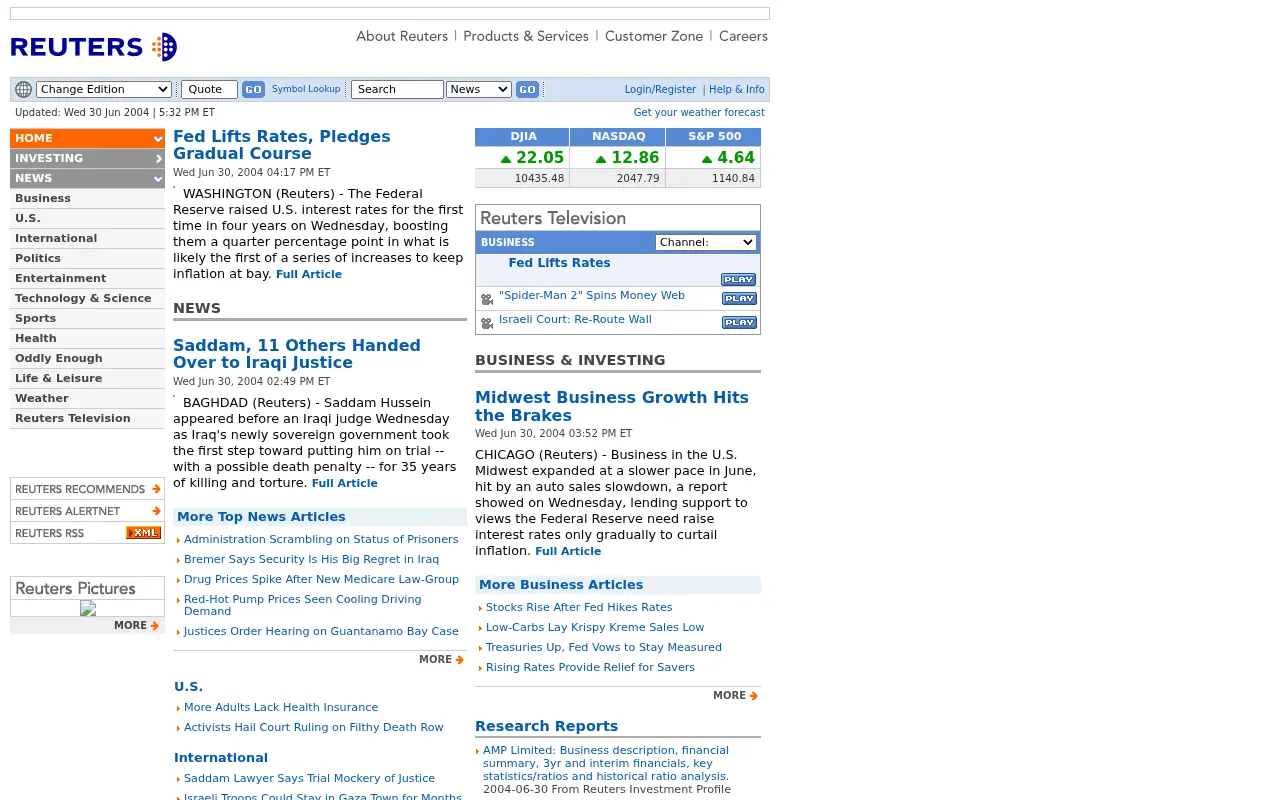Collapse the HOME menu chevron
Screen dimensions: 1280x800
coord(157,139)
